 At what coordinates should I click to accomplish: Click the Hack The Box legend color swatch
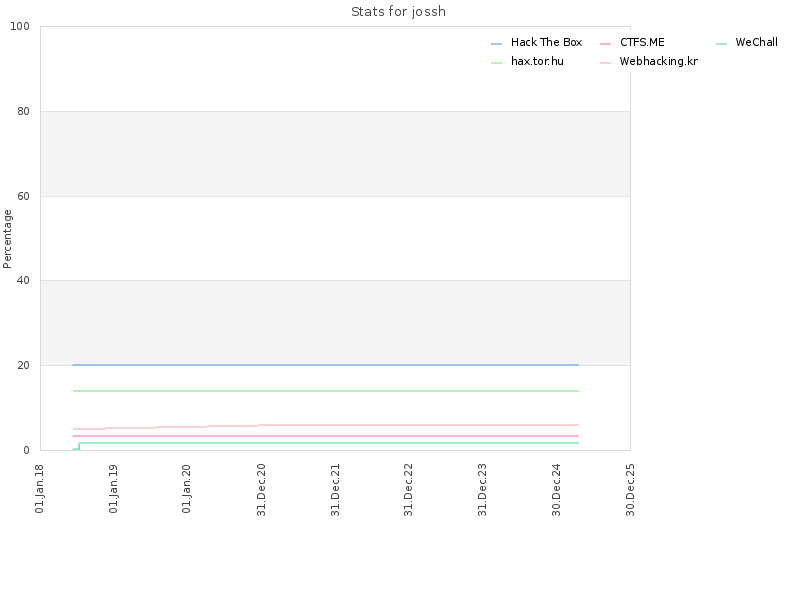click(x=496, y=44)
